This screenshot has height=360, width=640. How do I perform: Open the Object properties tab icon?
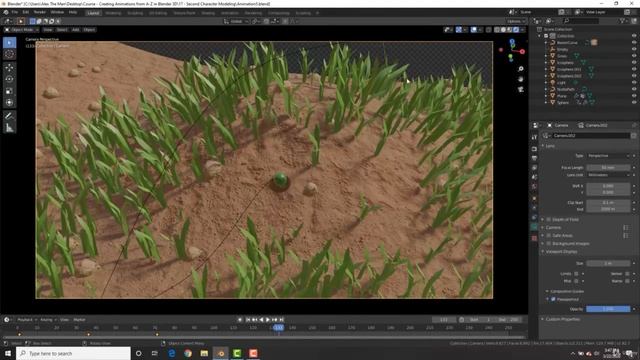point(534,199)
